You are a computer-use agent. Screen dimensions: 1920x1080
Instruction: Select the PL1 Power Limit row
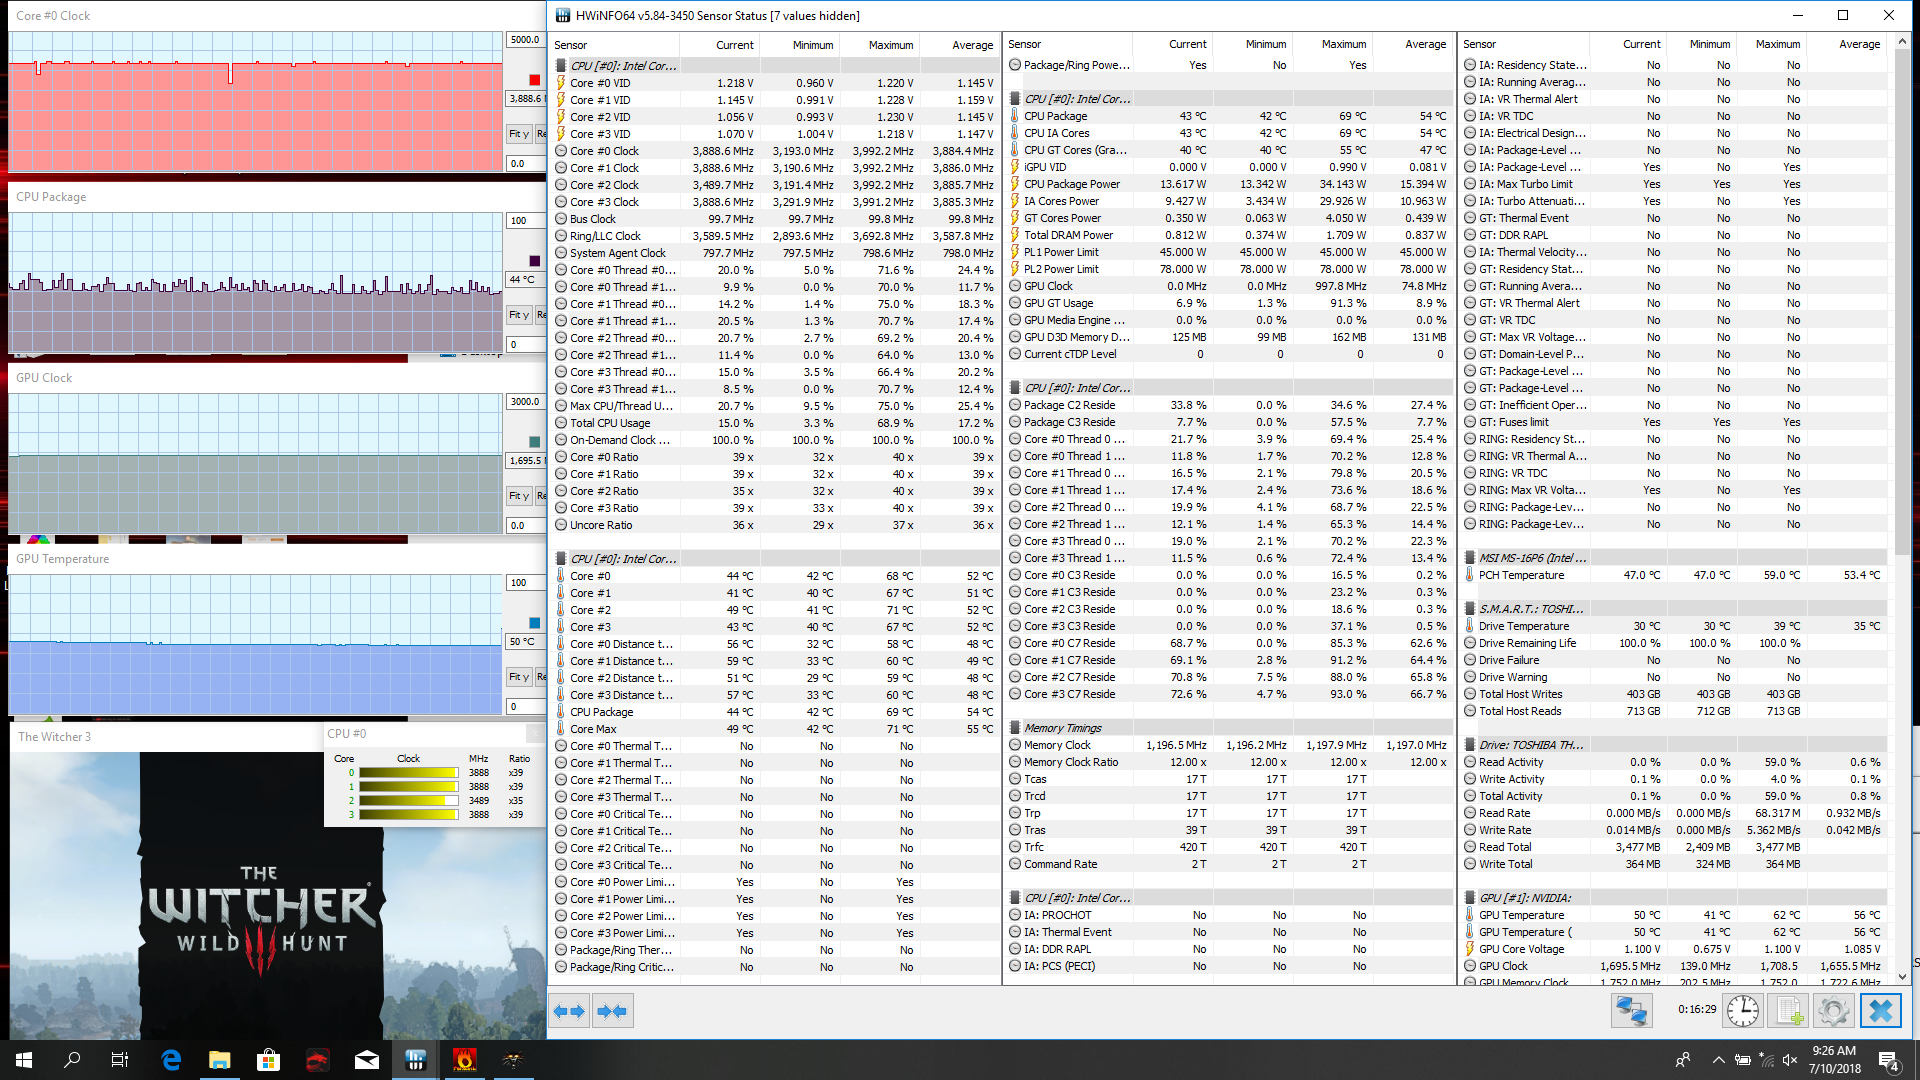[1228, 252]
